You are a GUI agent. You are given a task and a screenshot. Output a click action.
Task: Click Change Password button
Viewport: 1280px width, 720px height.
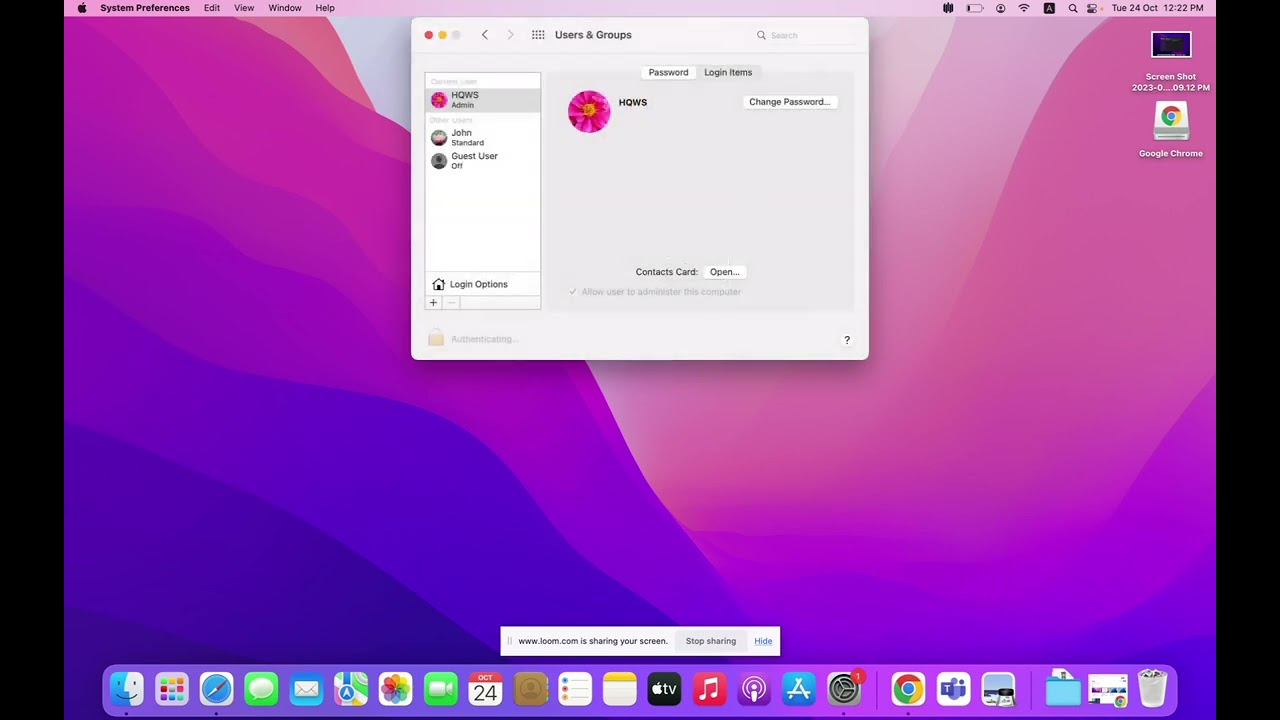click(x=790, y=102)
